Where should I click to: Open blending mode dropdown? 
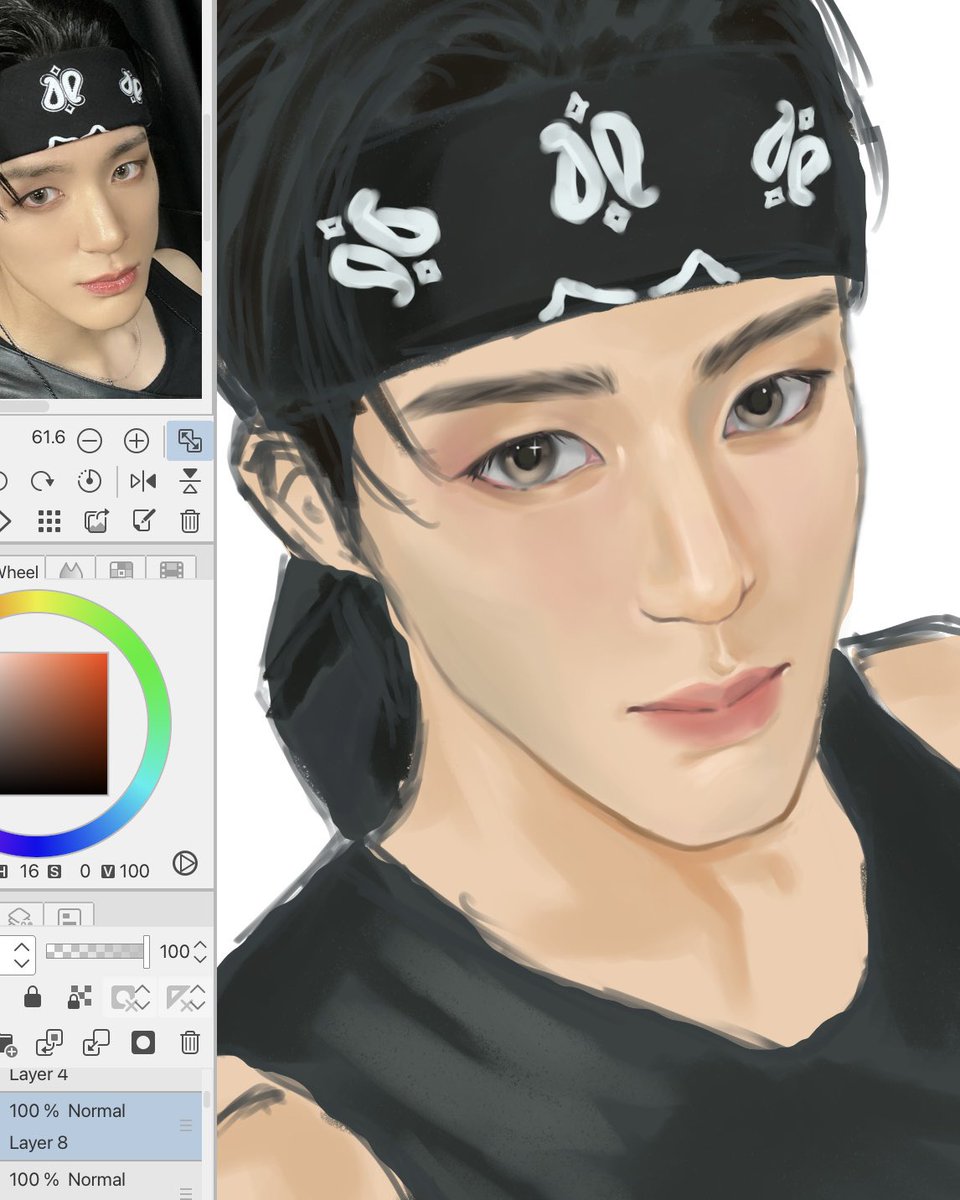(18, 954)
